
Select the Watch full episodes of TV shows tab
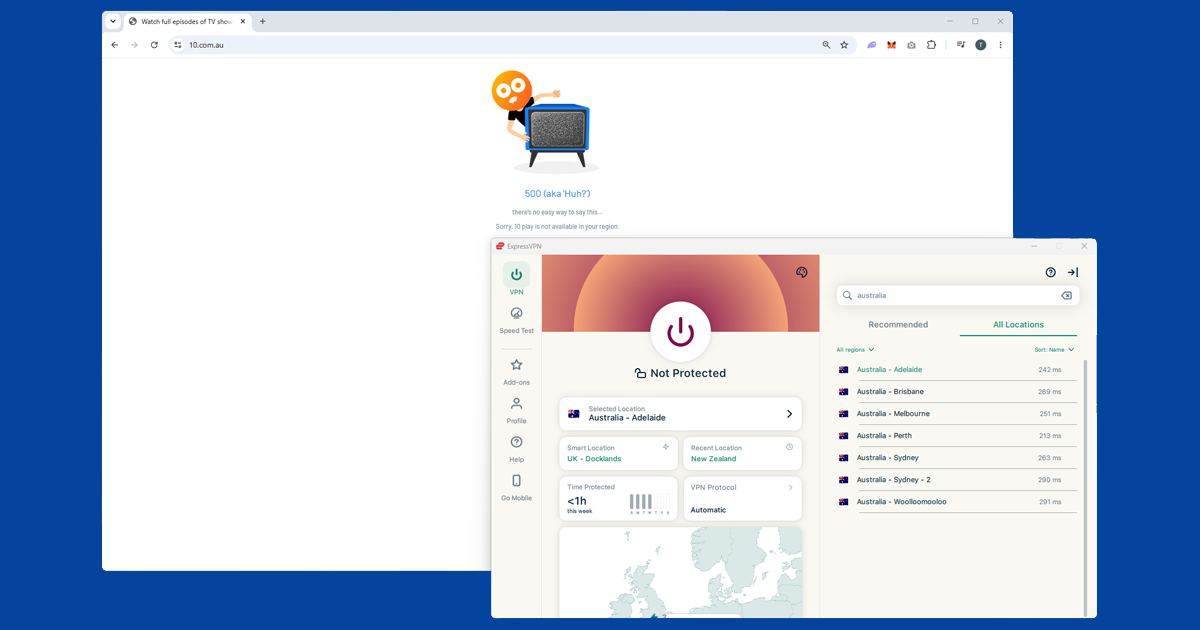pyautogui.click(x=187, y=21)
